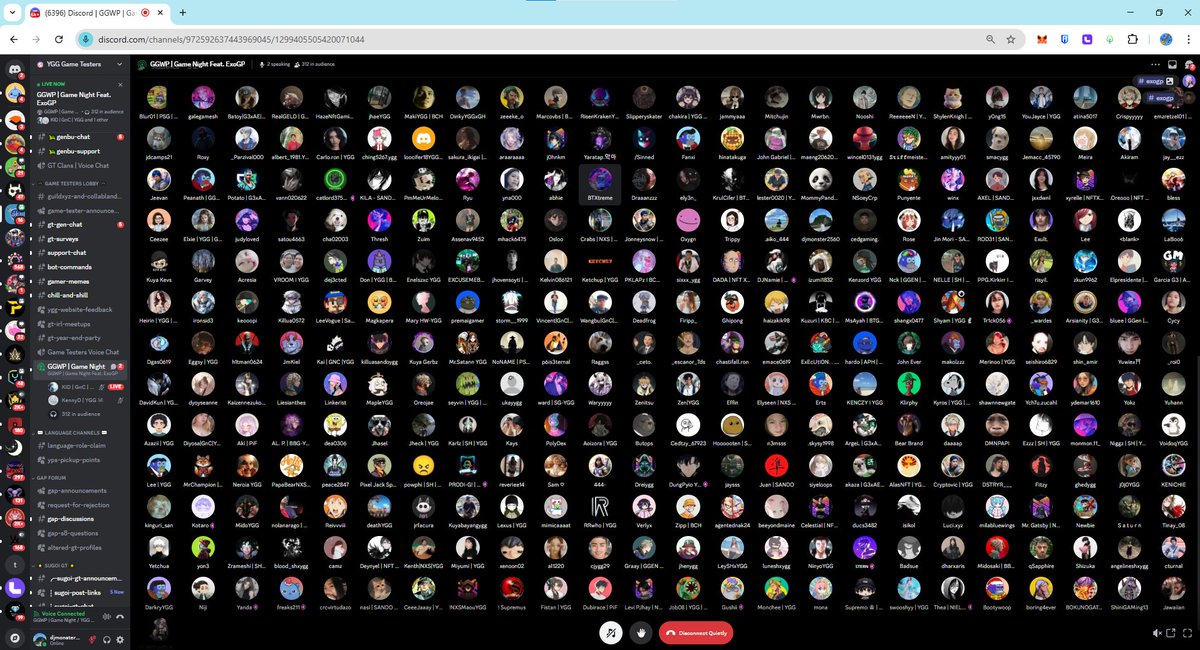
Task: Open the inbox icon in header
Action: click(1173, 64)
